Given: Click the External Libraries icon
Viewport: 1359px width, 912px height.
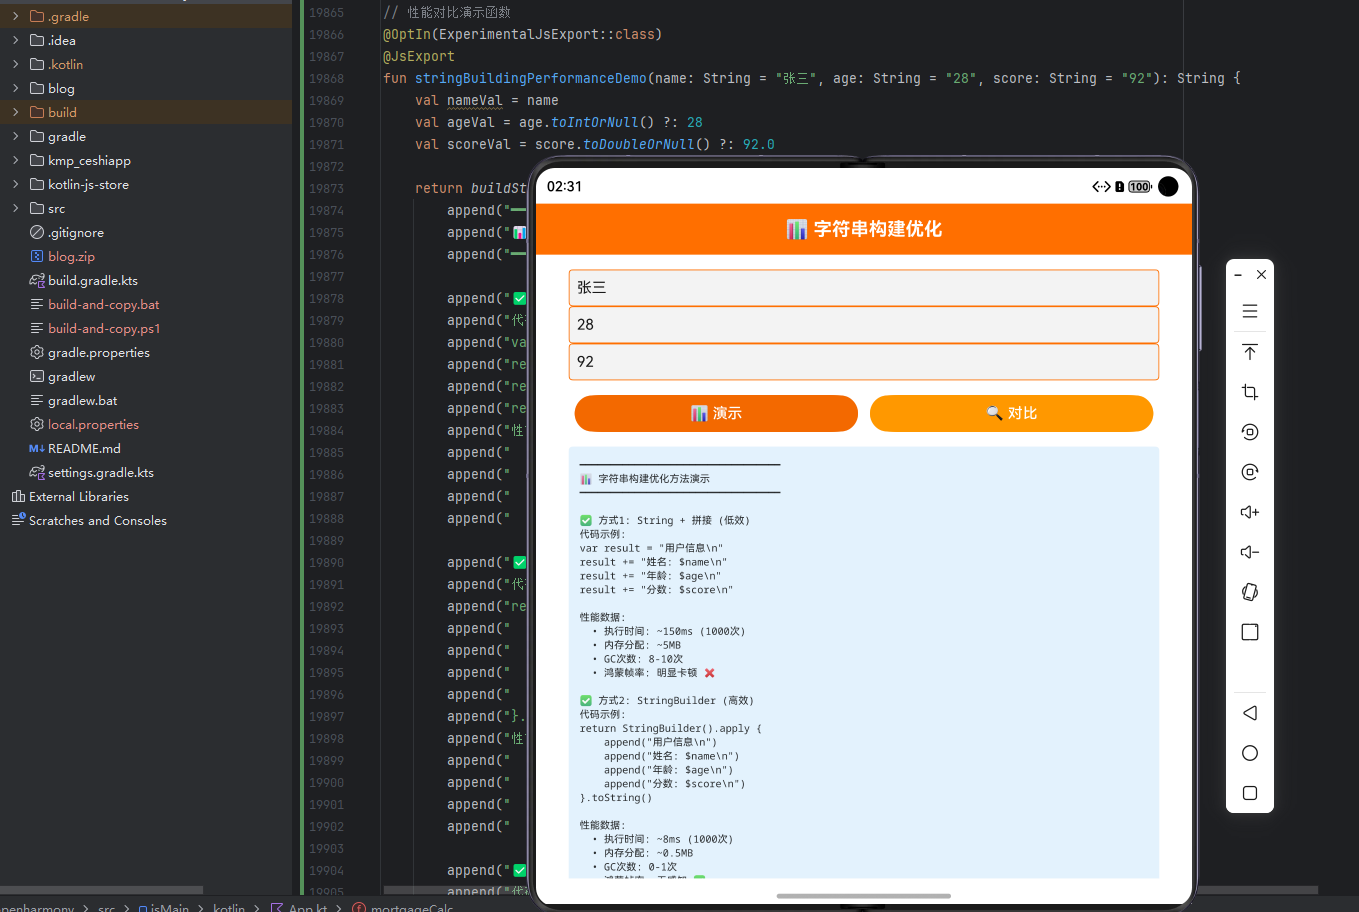Looking at the screenshot, I should pyautogui.click(x=18, y=496).
